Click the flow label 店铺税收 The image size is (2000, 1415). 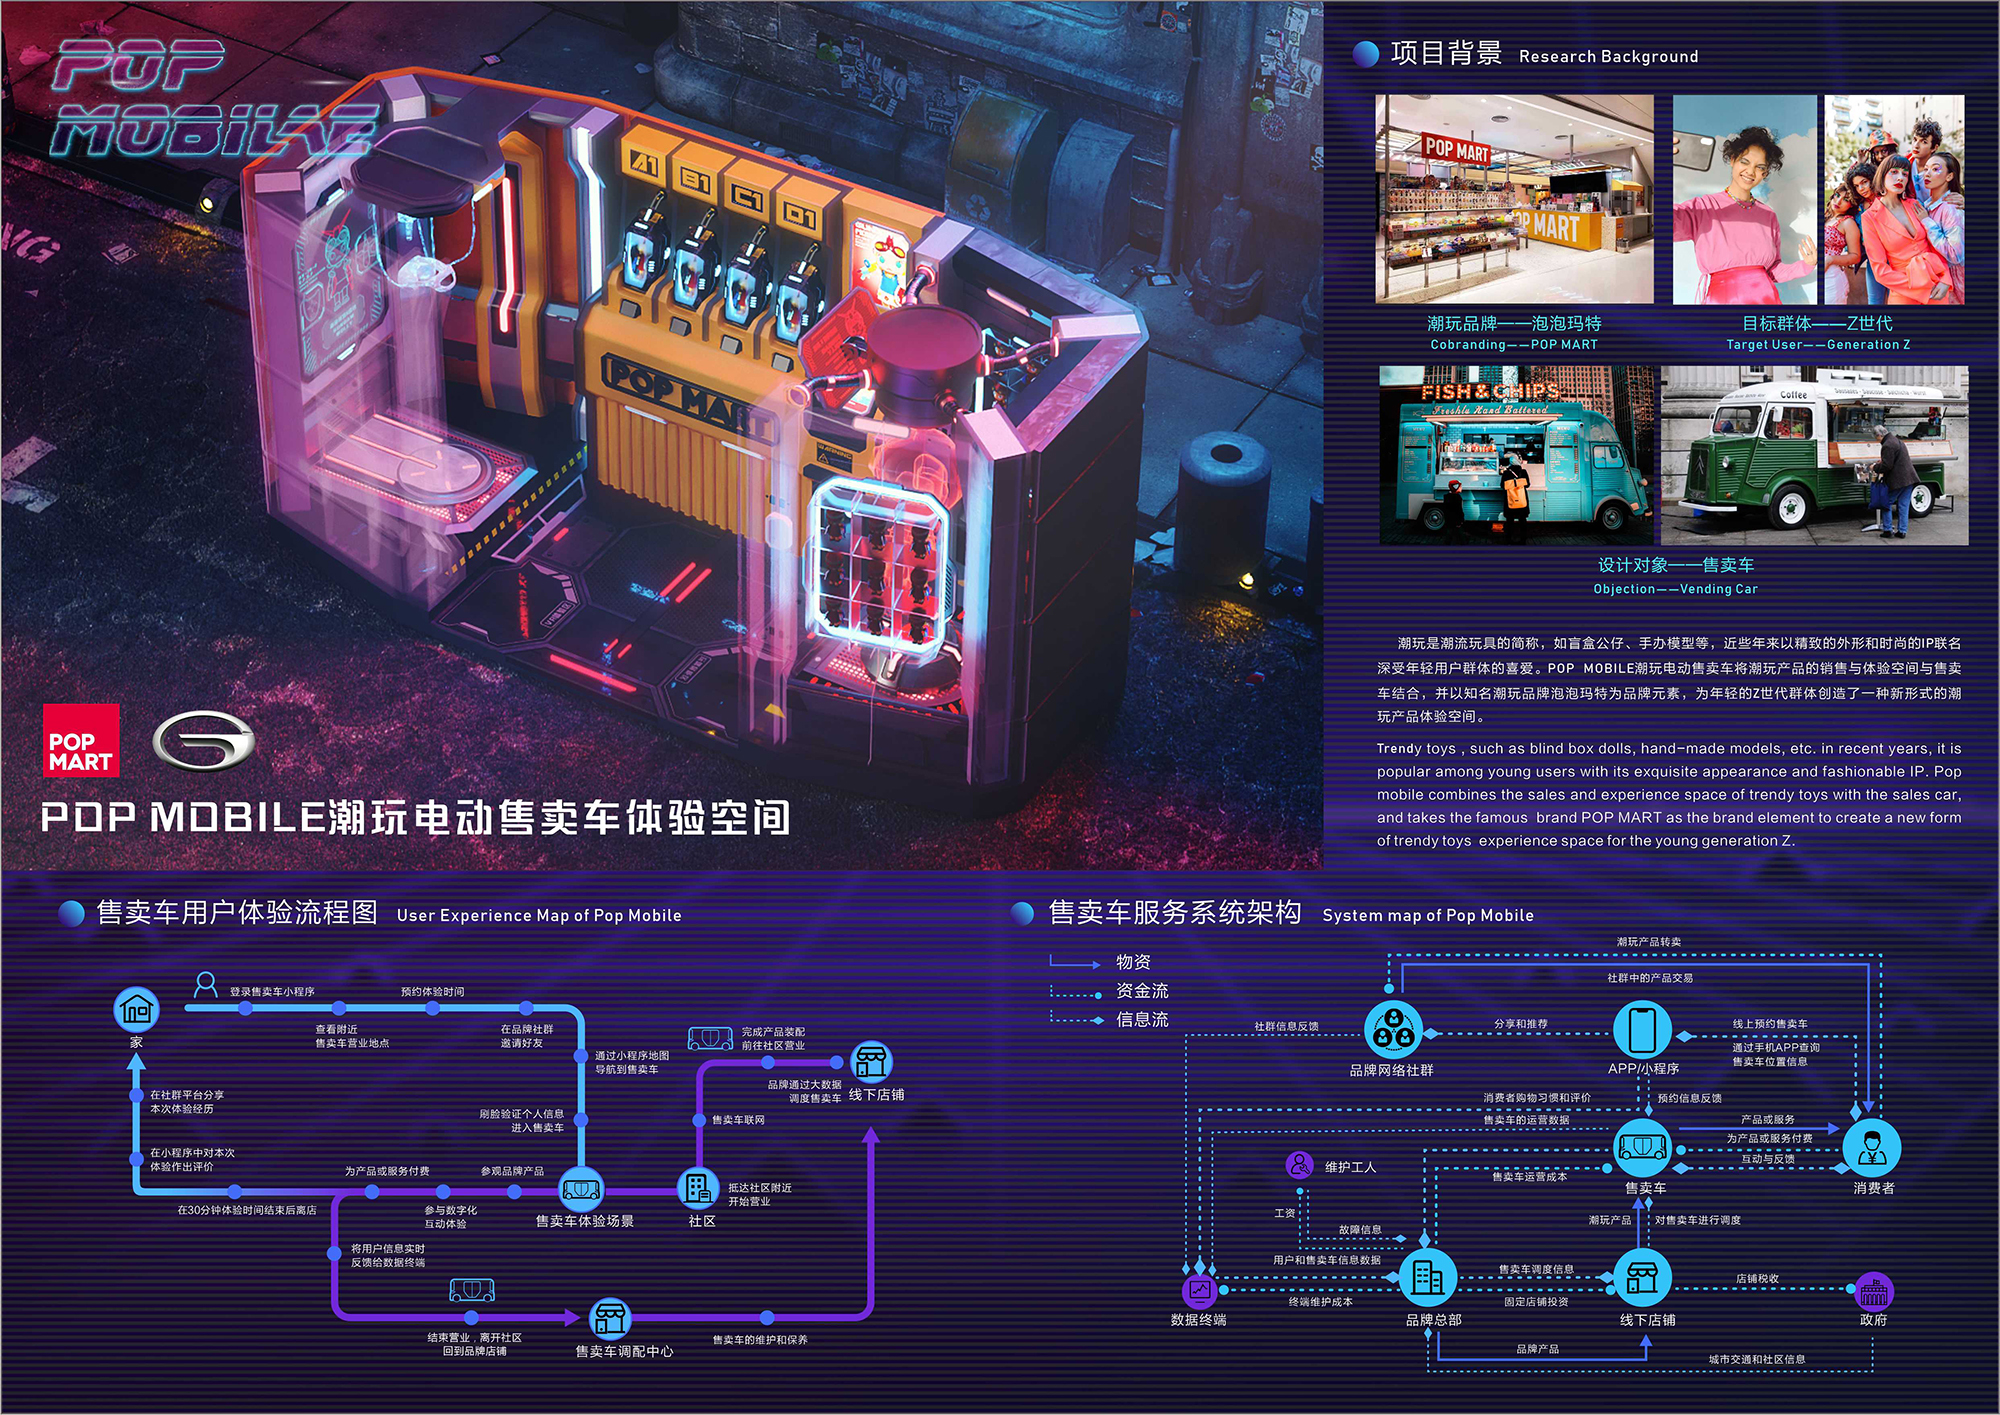tap(1757, 1279)
